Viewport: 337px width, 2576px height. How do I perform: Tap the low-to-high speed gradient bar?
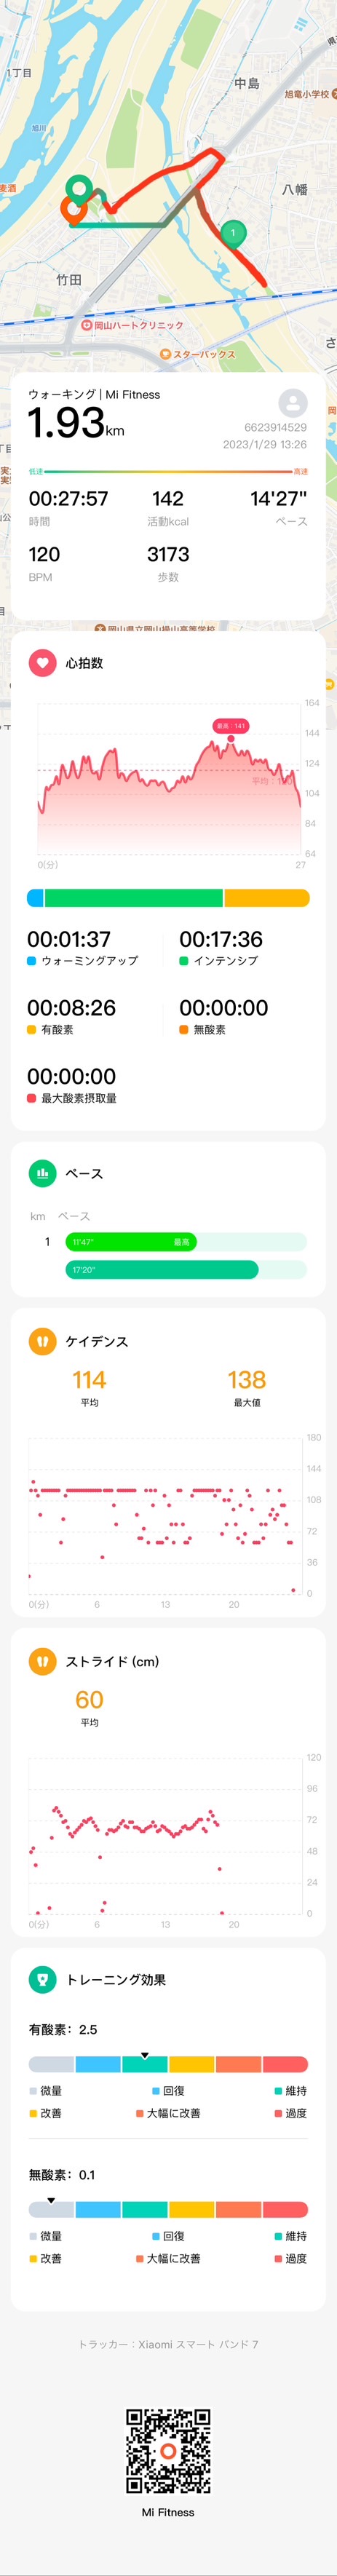(168, 471)
